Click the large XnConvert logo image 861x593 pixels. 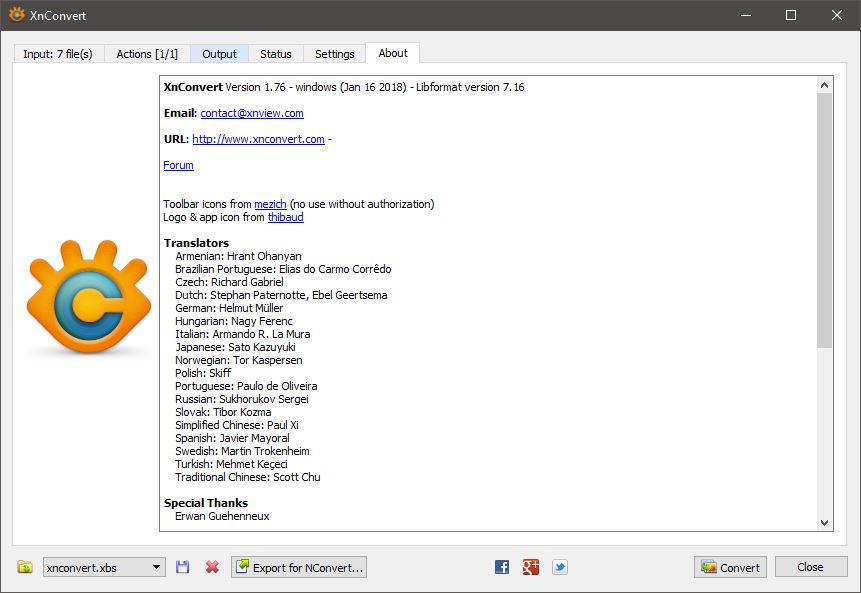pos(89,296)
